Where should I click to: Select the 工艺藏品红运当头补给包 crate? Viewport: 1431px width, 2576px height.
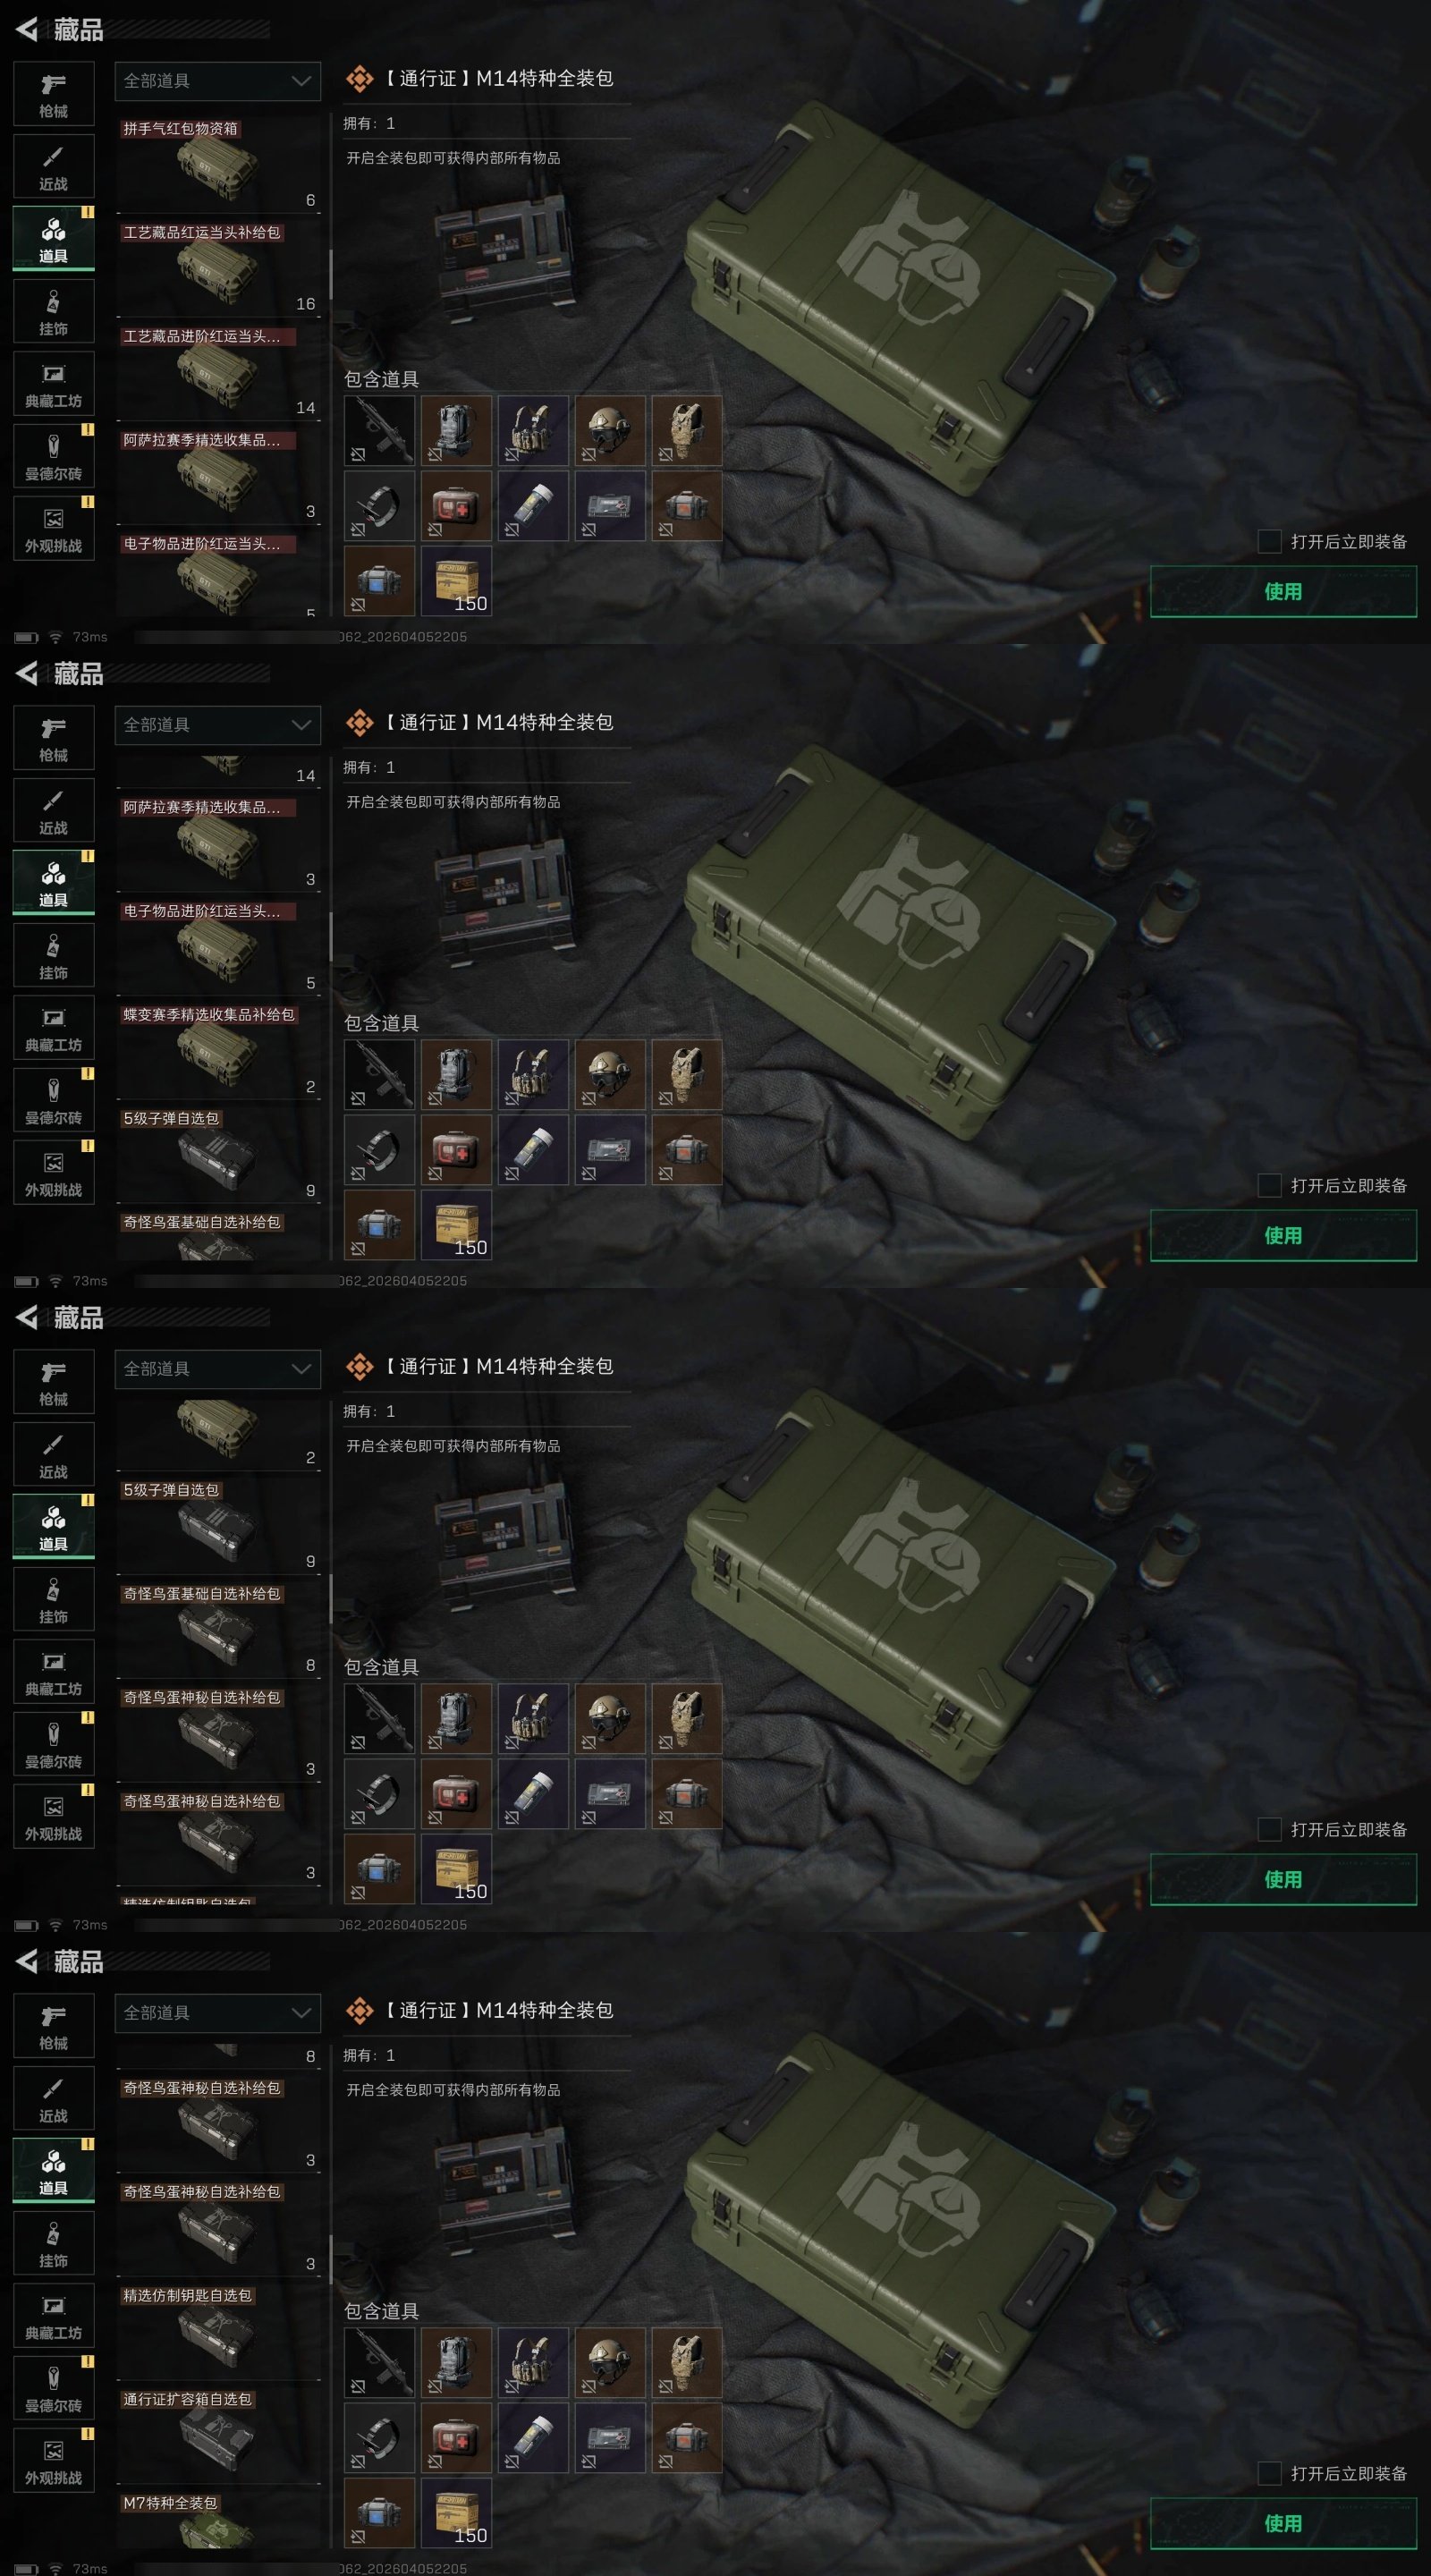[218, 268]
